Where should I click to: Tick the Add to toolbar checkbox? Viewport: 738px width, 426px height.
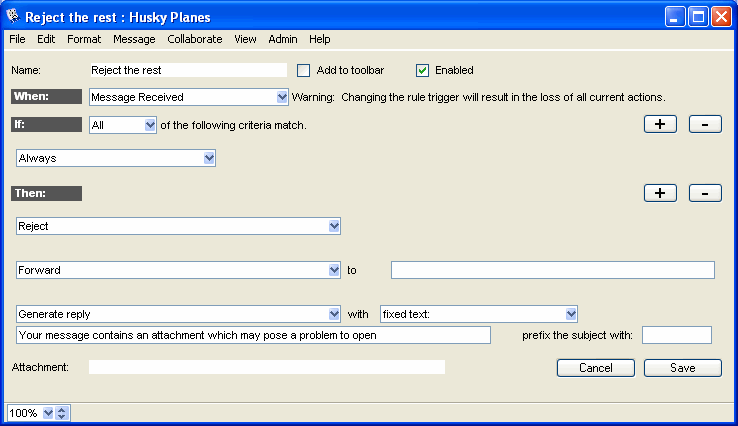pos(304,70)
